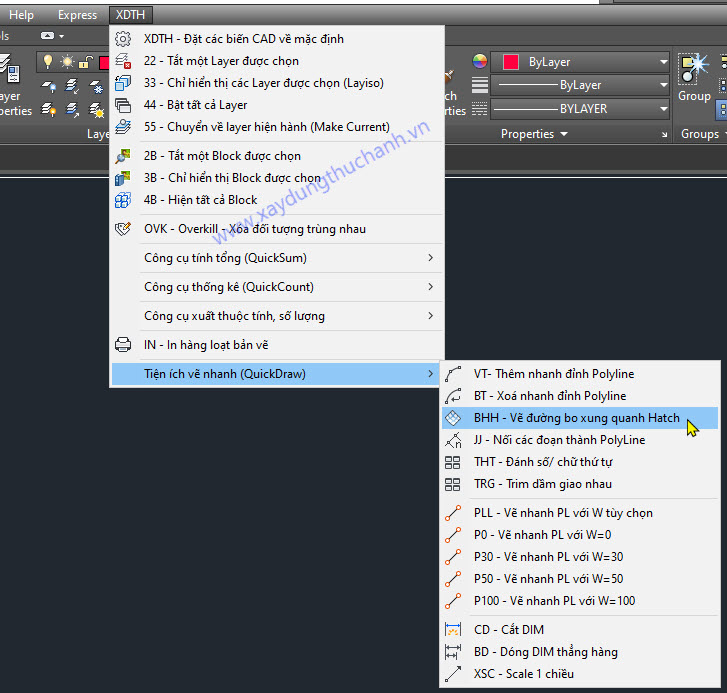Click the 55 Make Current layer icon
The height and width of the screenshot is (693, 727).
click(124, 127)
